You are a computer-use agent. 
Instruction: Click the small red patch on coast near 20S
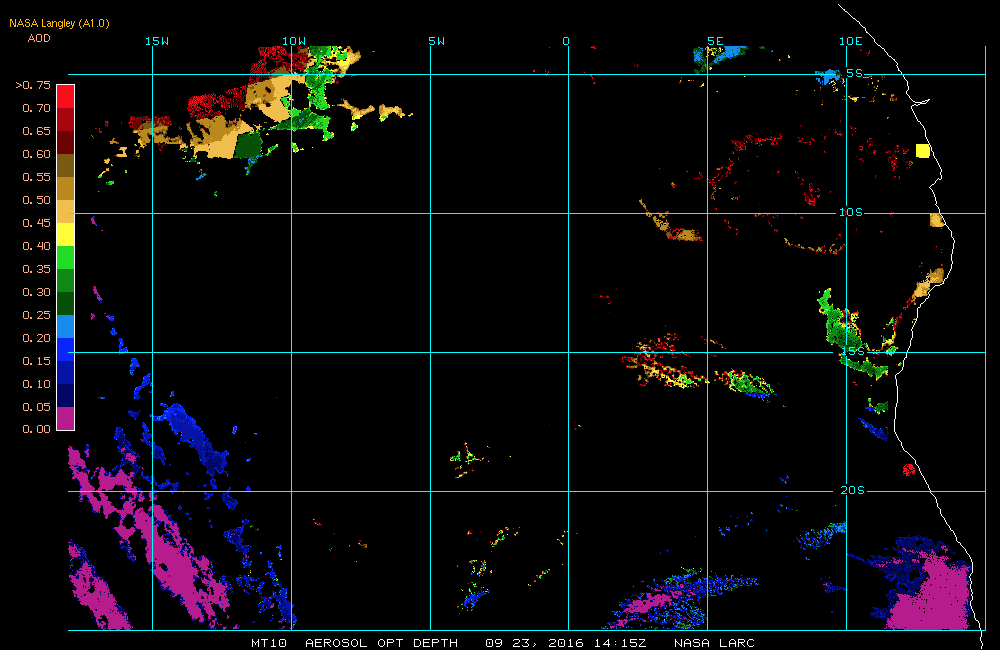[x=909, y=470]
